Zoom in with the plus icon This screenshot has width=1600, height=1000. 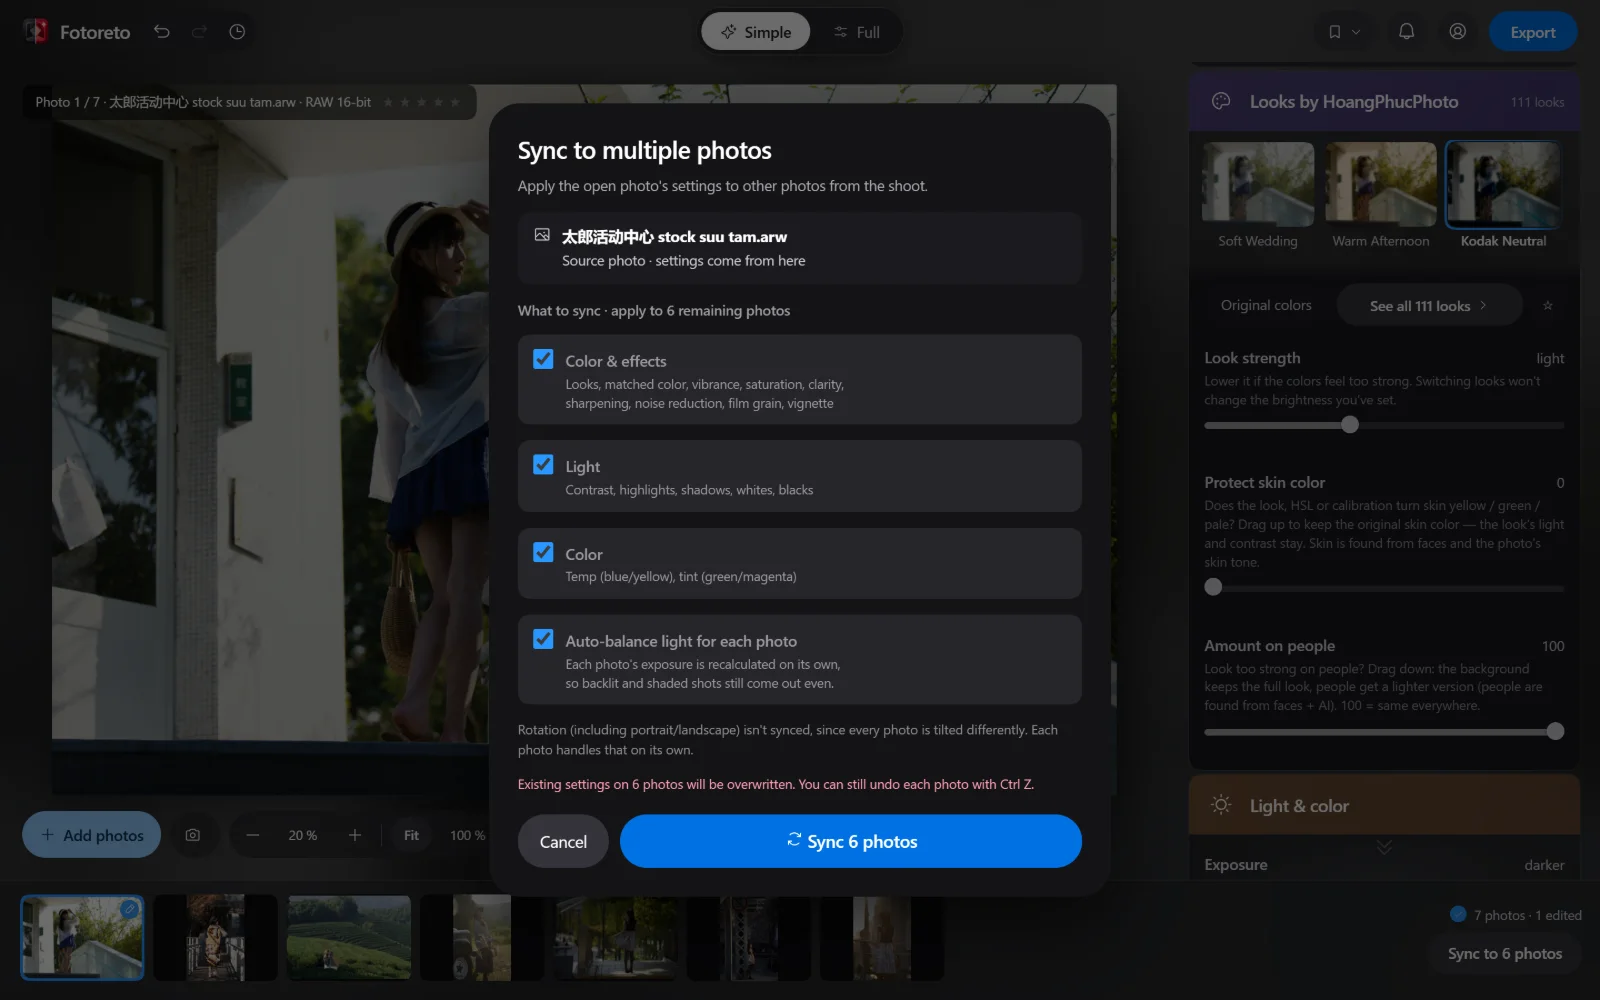[355, 835]
